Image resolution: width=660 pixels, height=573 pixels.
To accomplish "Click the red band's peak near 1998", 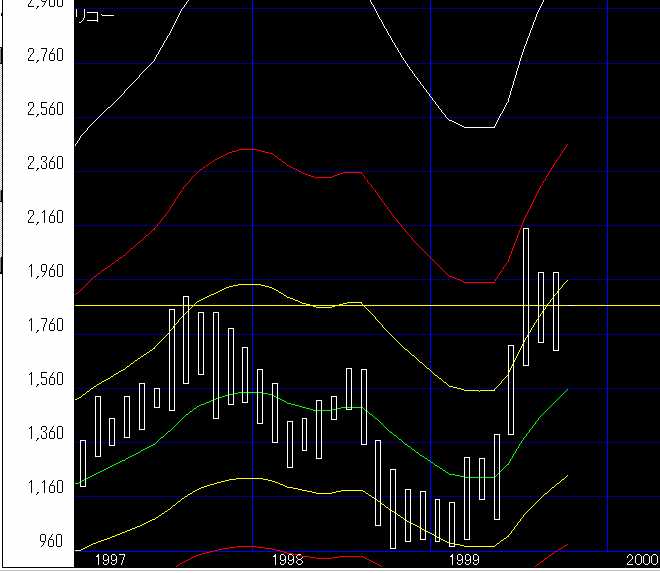I will (247, 149).
